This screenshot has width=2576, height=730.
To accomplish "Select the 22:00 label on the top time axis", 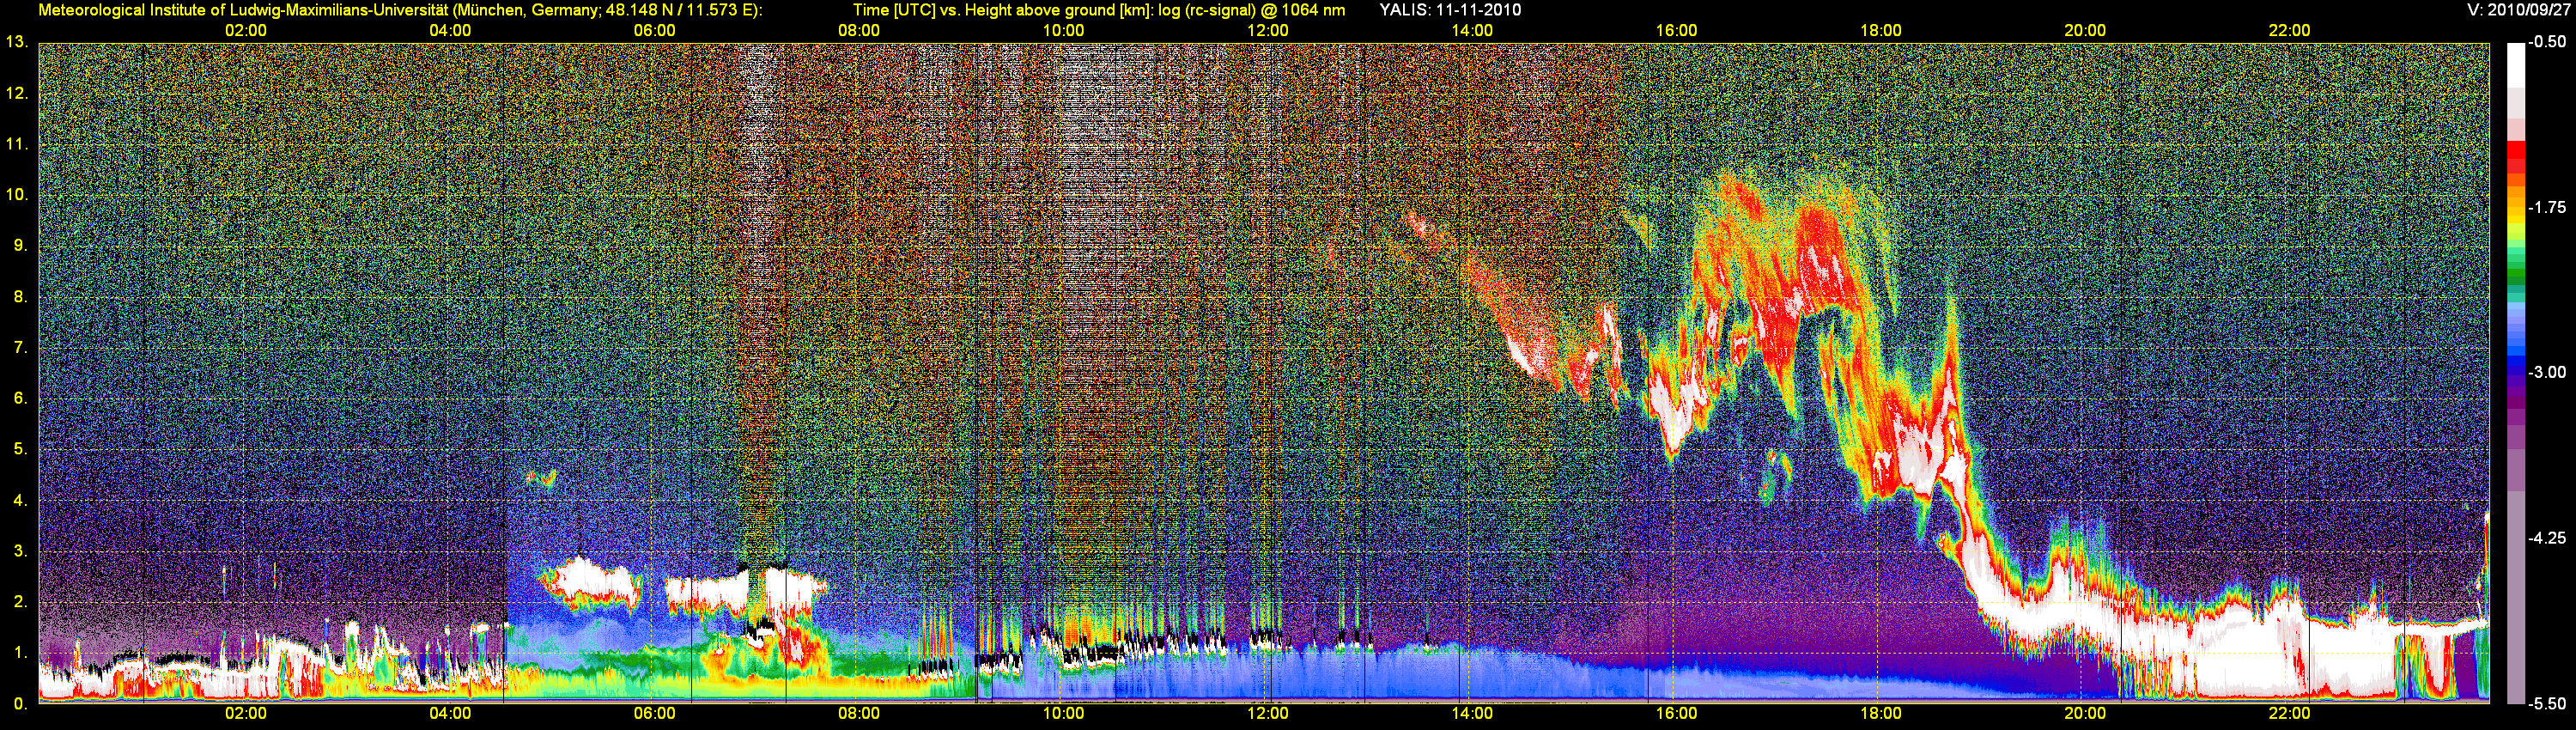I will 2289,31.
